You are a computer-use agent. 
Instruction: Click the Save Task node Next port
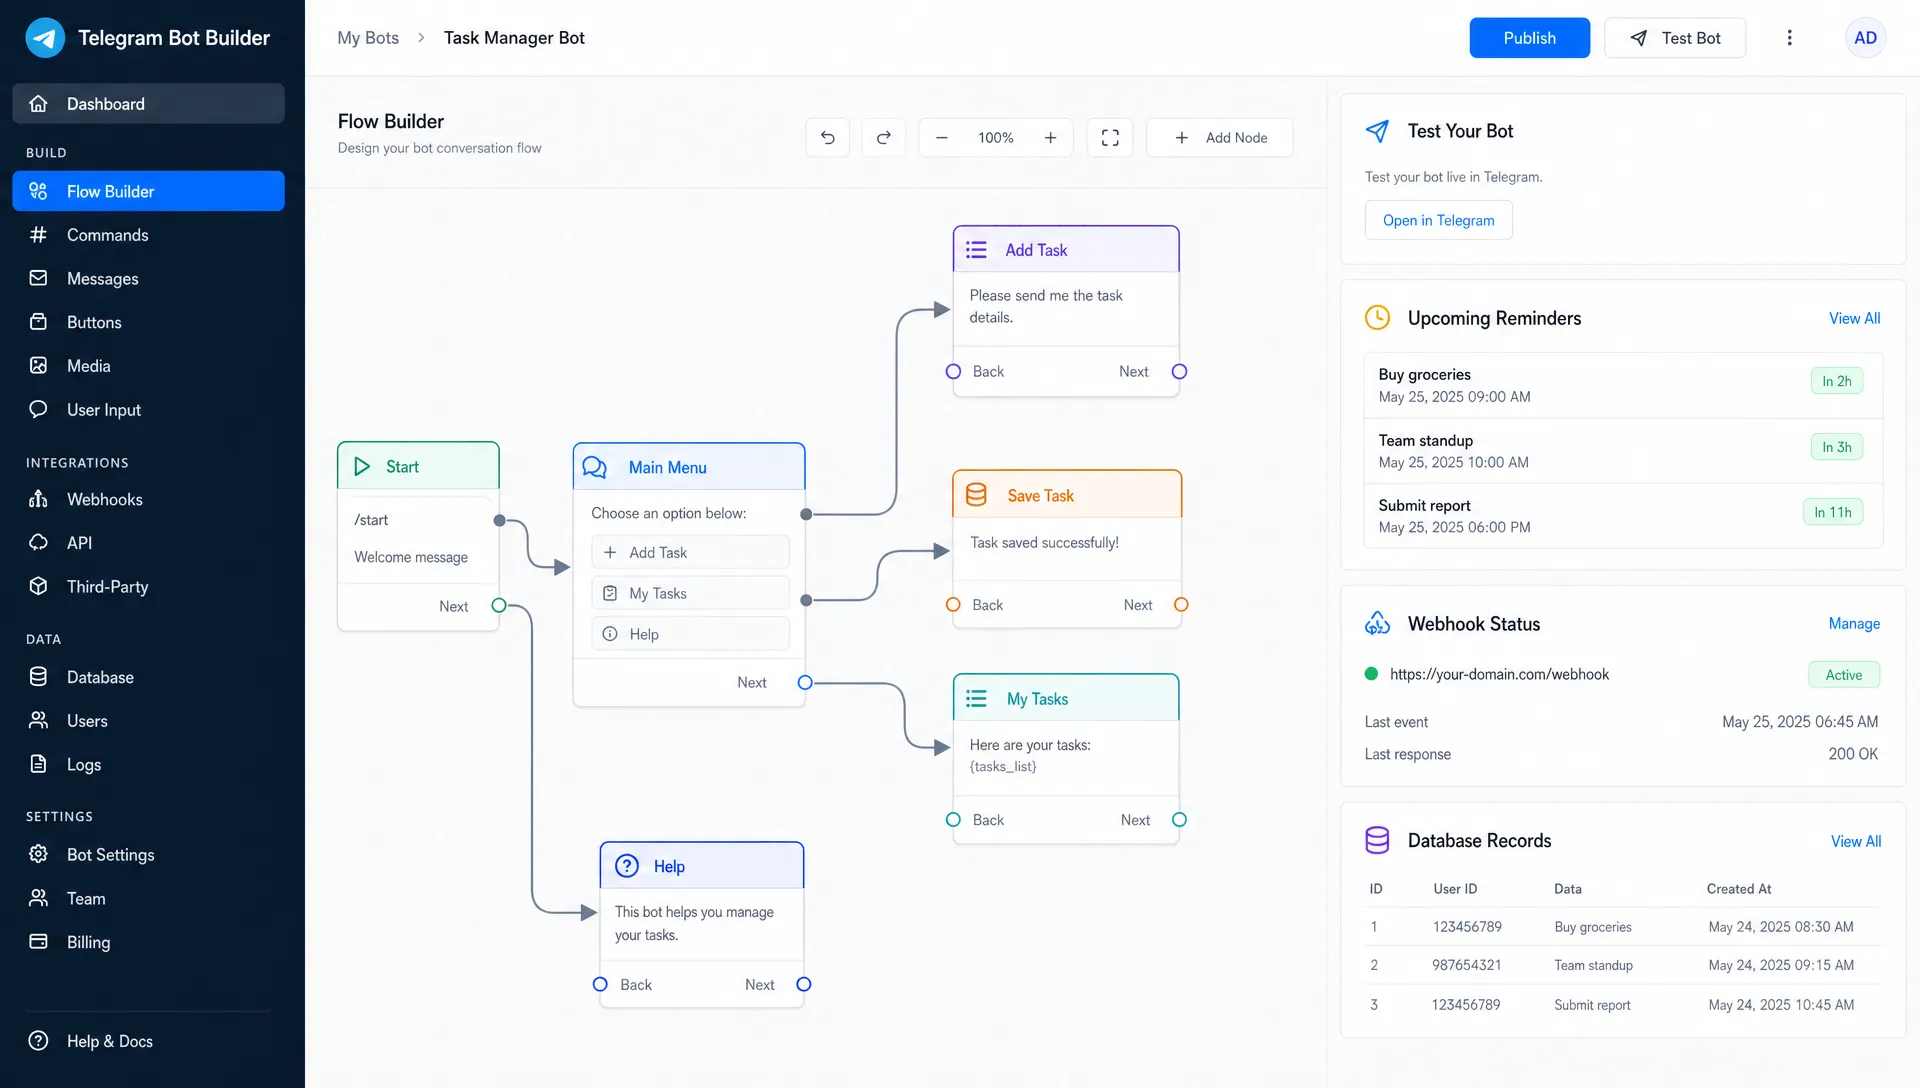1181,604
